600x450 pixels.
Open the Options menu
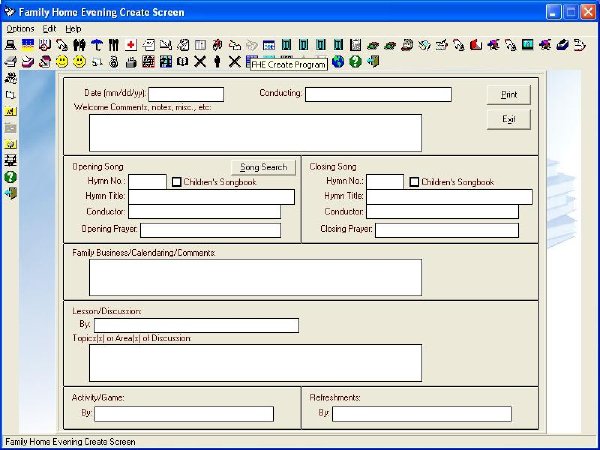click(x=20, y=29)
